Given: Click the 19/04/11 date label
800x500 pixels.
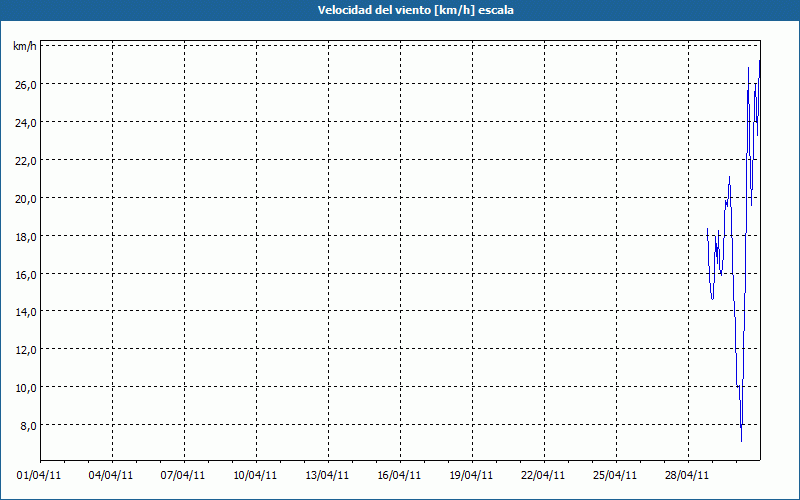Looking at the screenshot, I should (471, 475).
